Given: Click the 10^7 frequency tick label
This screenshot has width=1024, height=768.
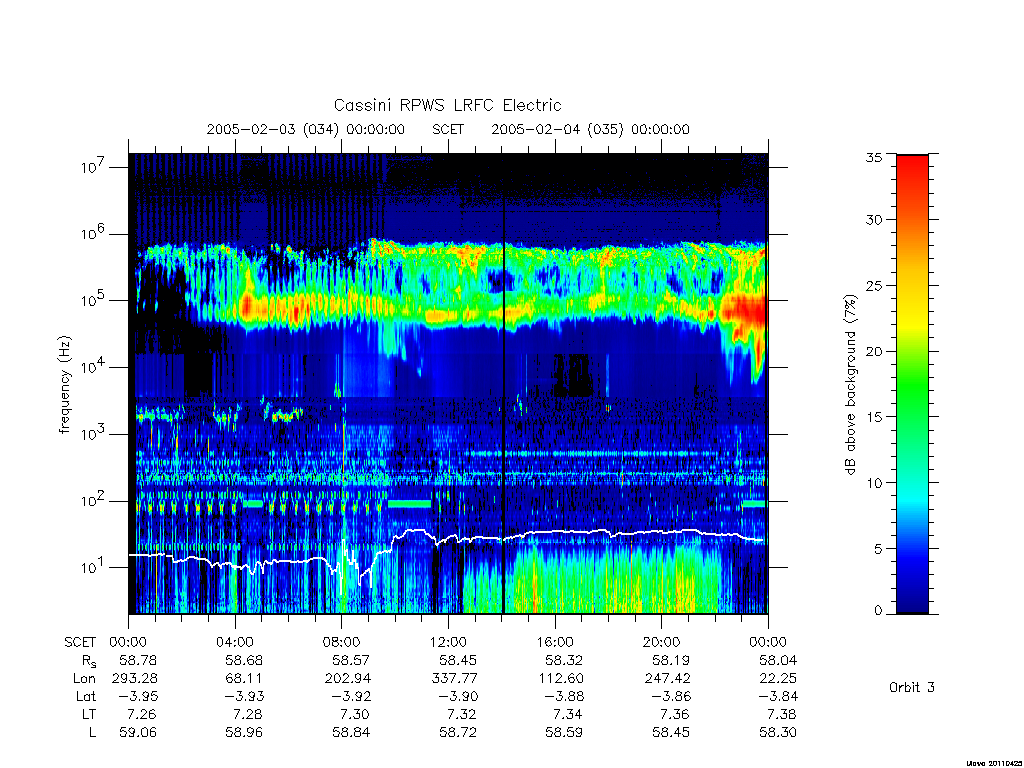Looking at the screenshot, I should 93,167.
